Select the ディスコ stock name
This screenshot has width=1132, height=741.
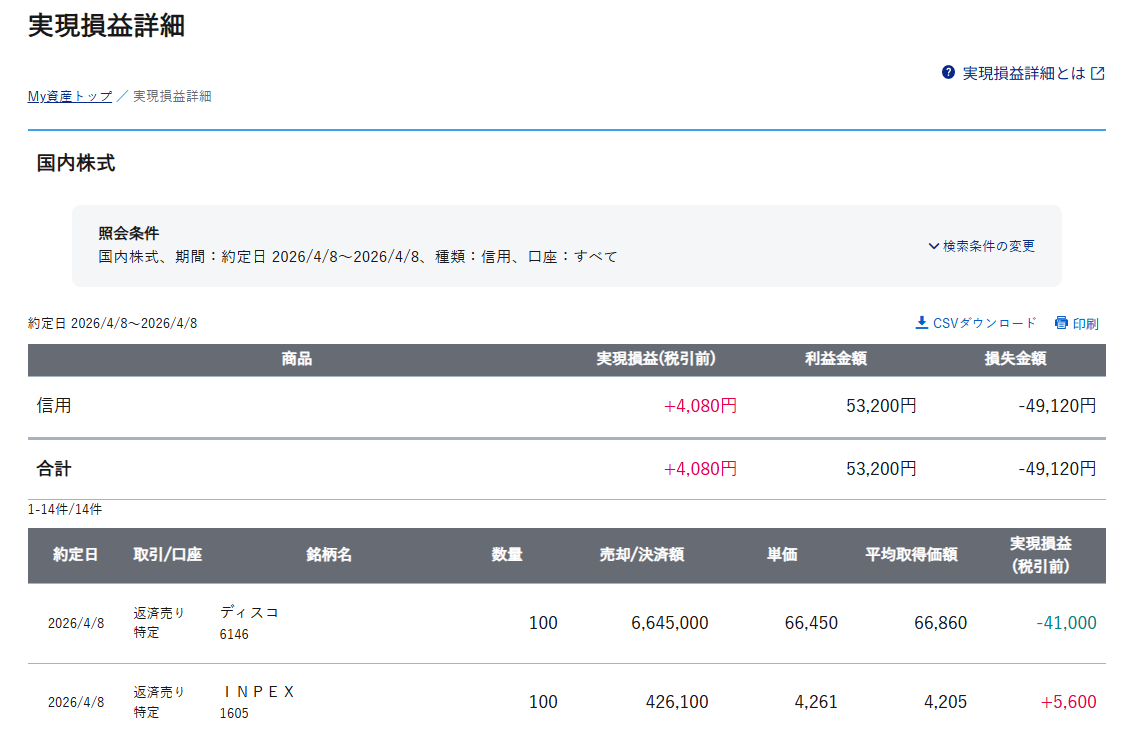point(249,612)
